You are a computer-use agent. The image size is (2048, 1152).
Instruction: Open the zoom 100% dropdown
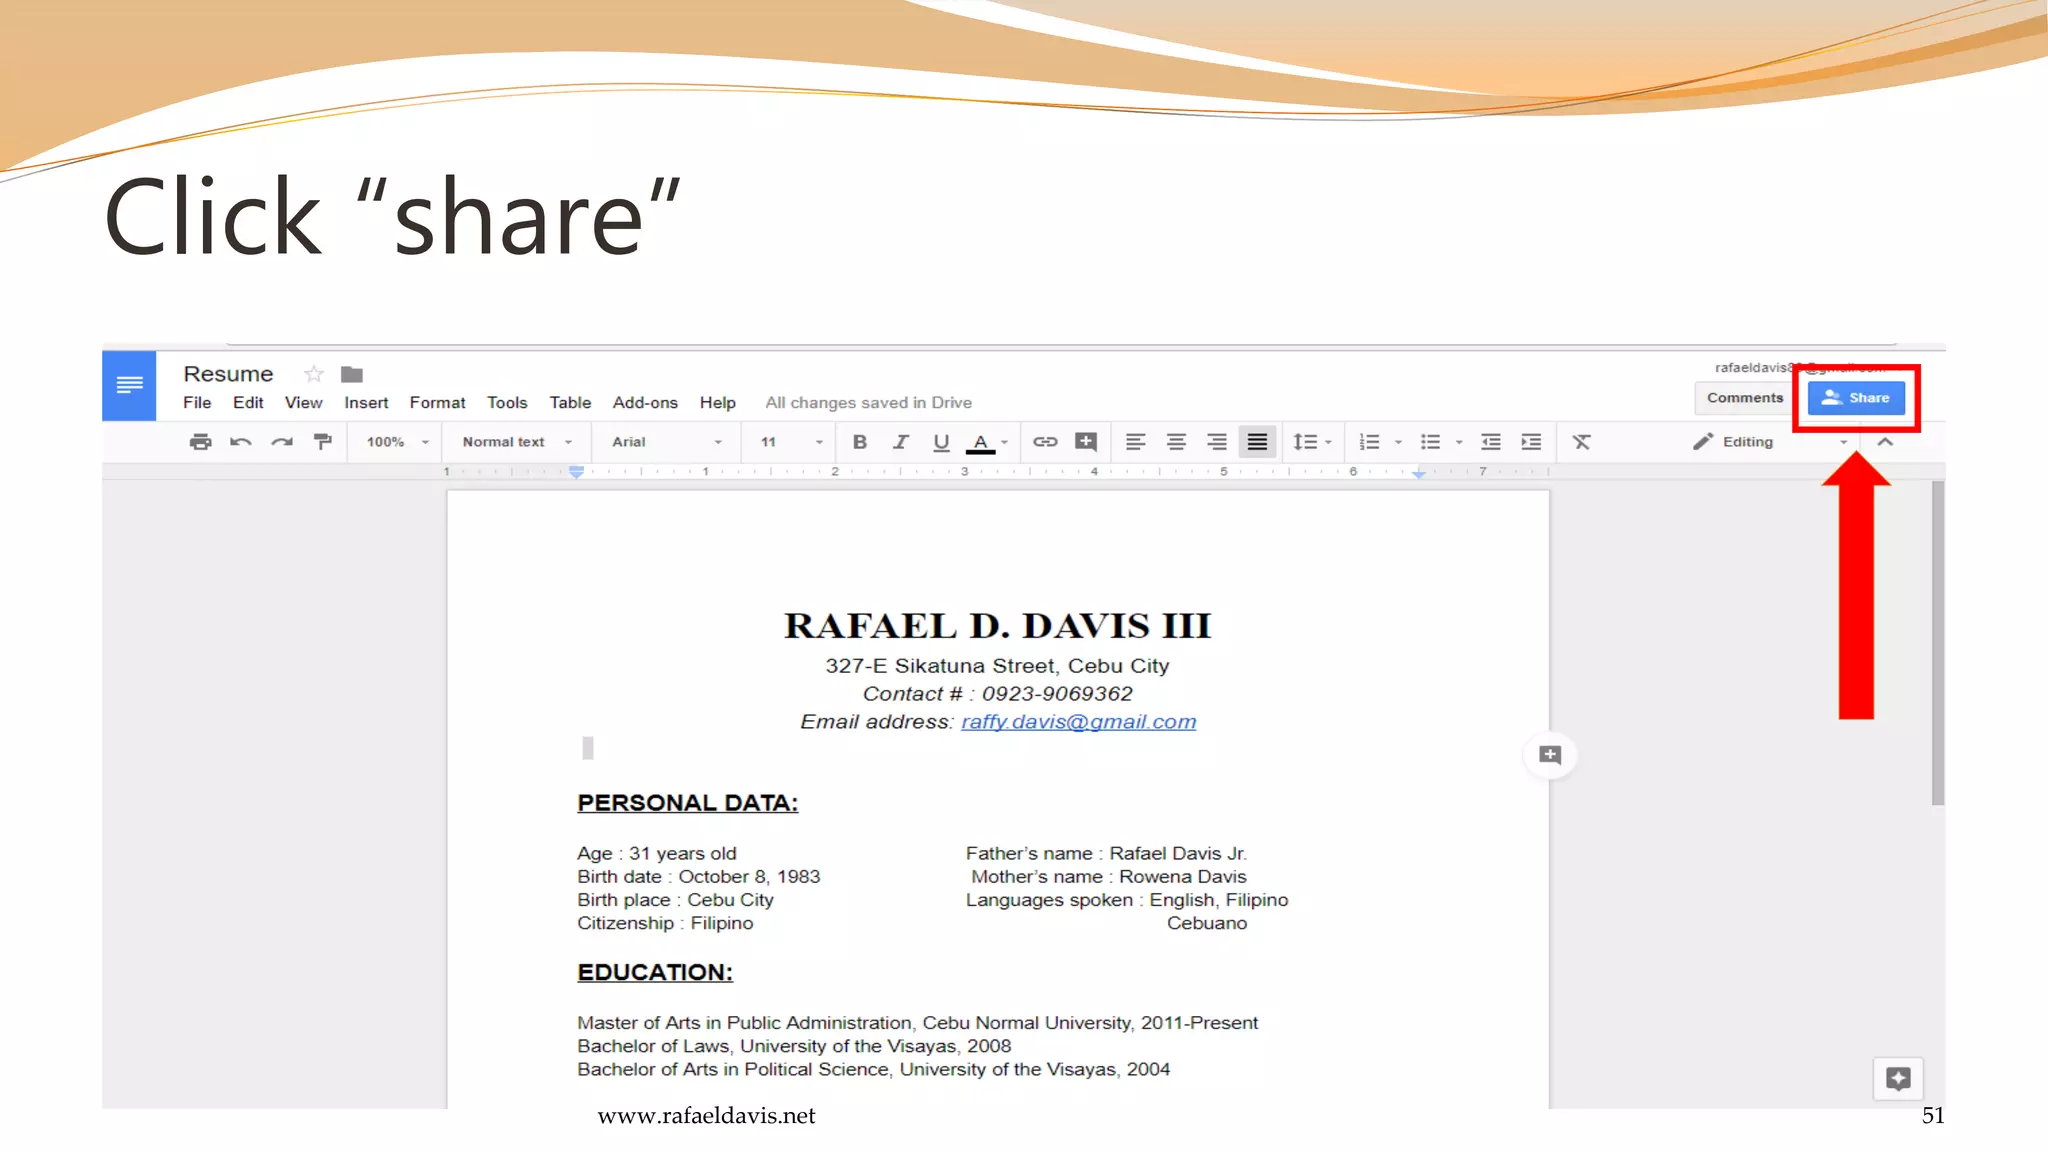[397, 442]
